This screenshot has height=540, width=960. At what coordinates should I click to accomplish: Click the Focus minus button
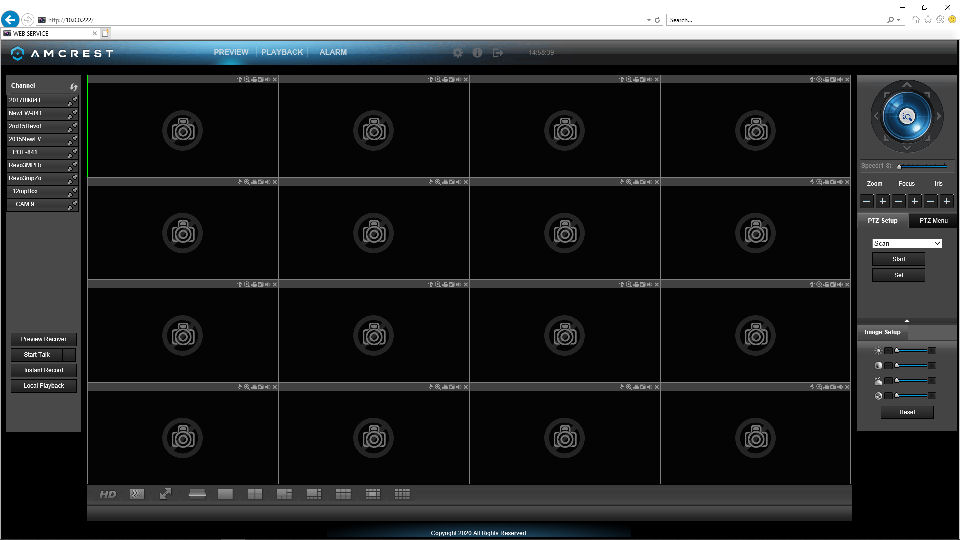898,201
